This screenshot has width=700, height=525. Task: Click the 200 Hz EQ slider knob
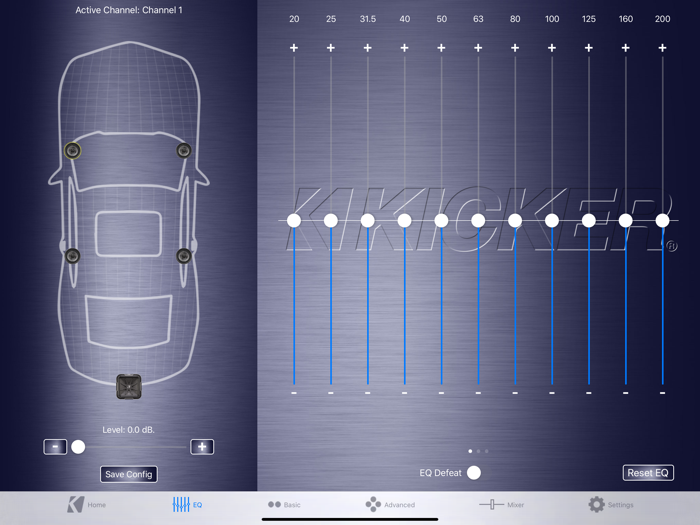[662, 220]
